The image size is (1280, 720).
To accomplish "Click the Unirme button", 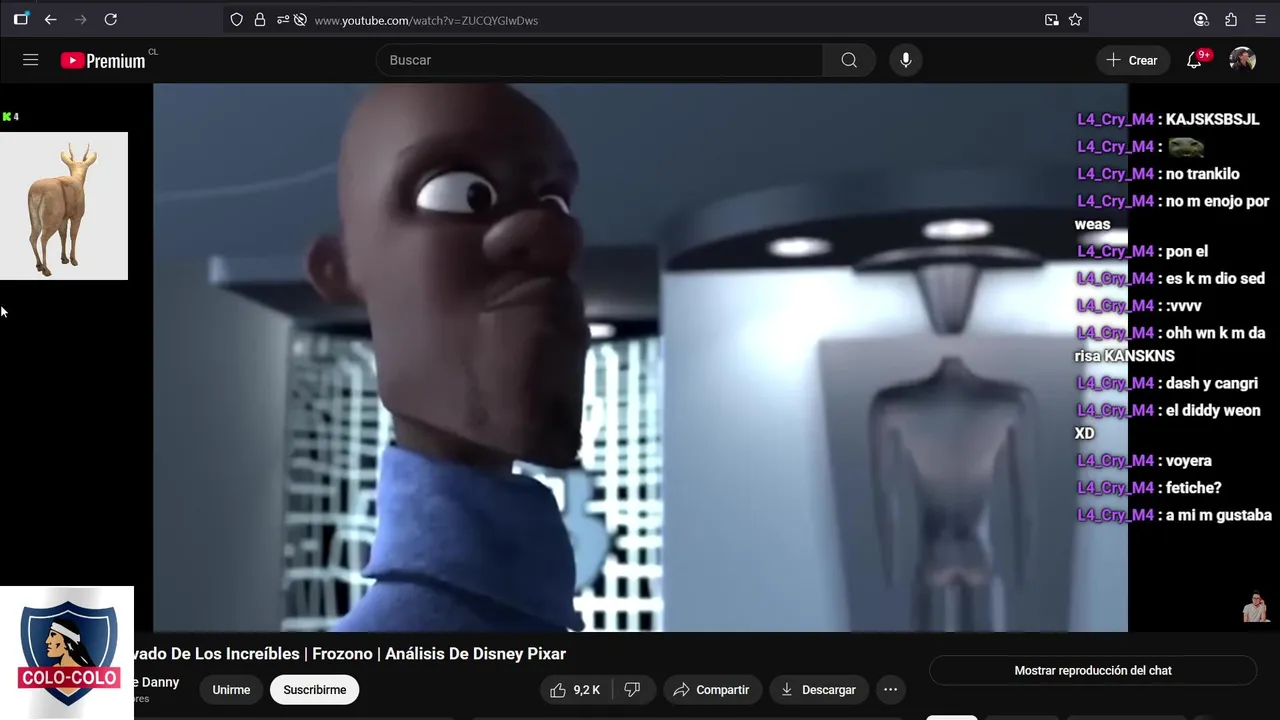I will (231, 690).
